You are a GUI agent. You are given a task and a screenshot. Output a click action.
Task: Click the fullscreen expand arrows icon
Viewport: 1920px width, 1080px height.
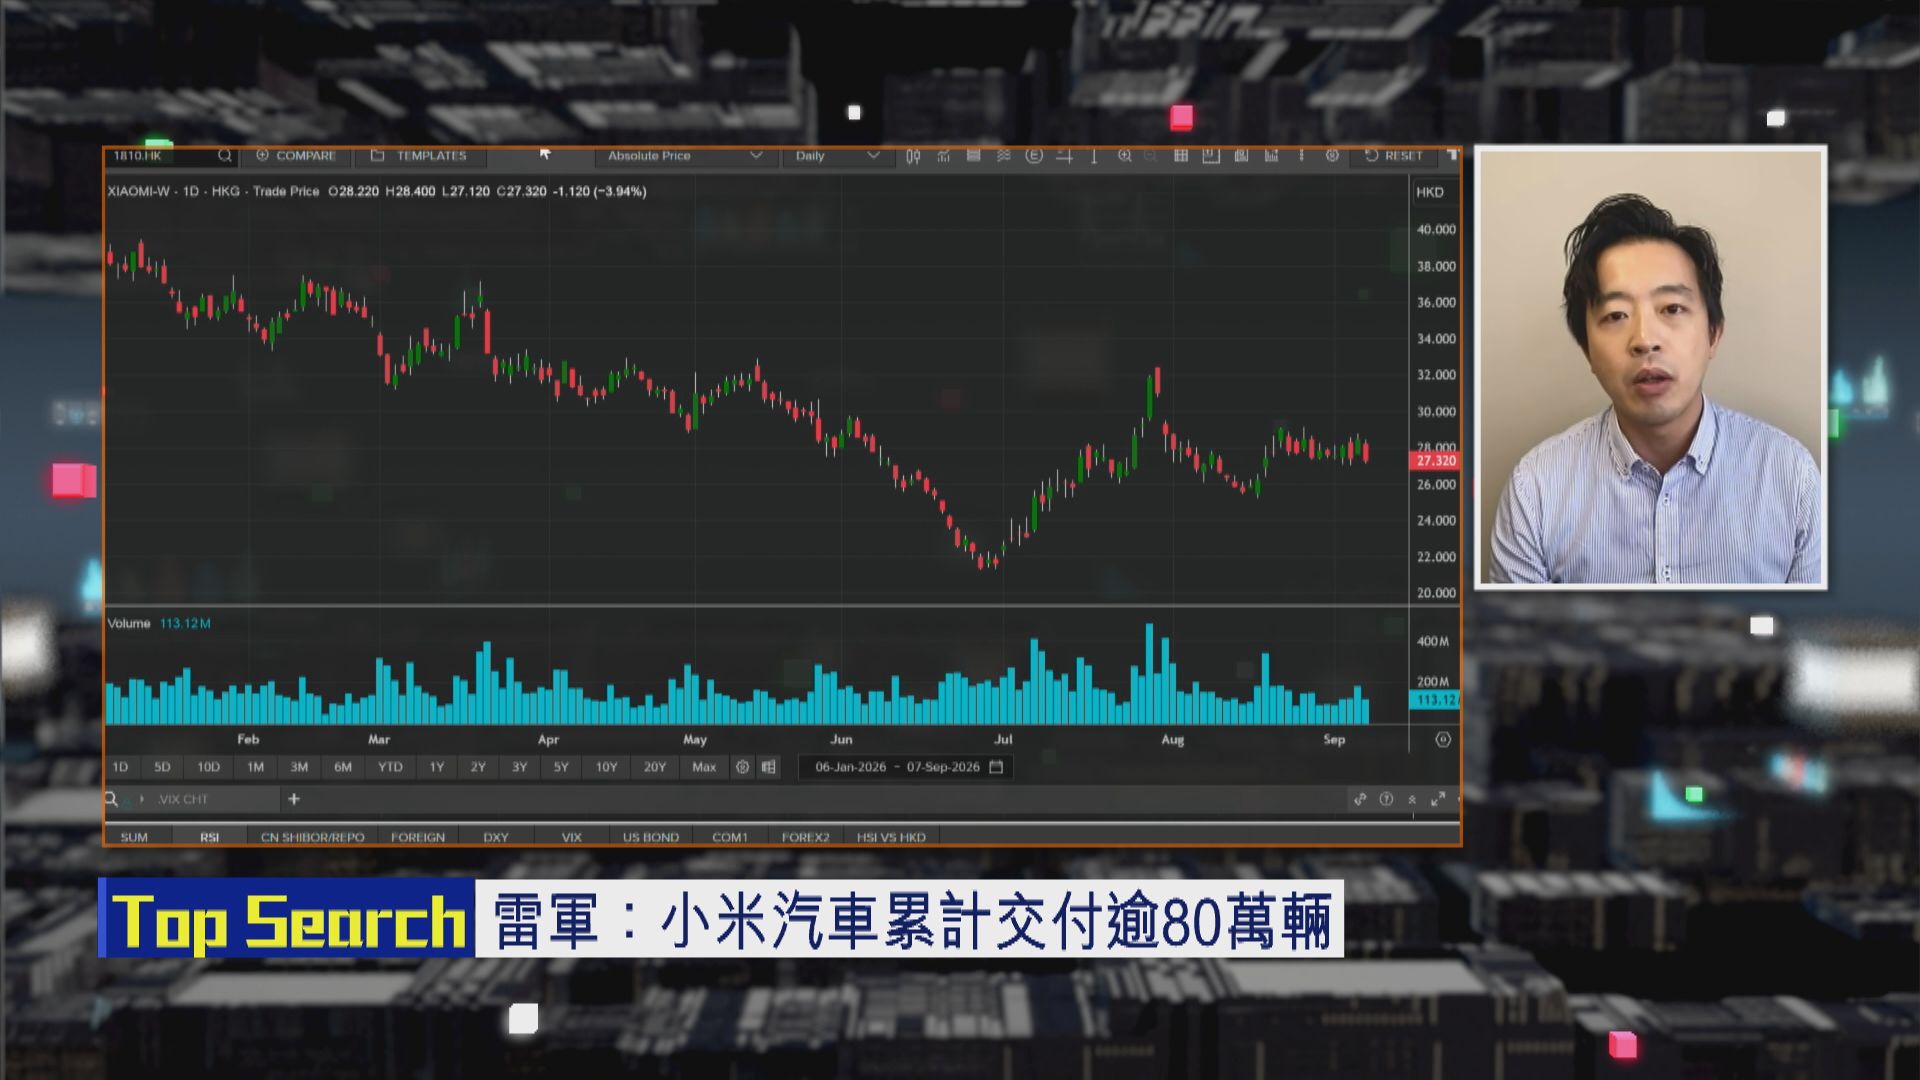point(1438,799)
